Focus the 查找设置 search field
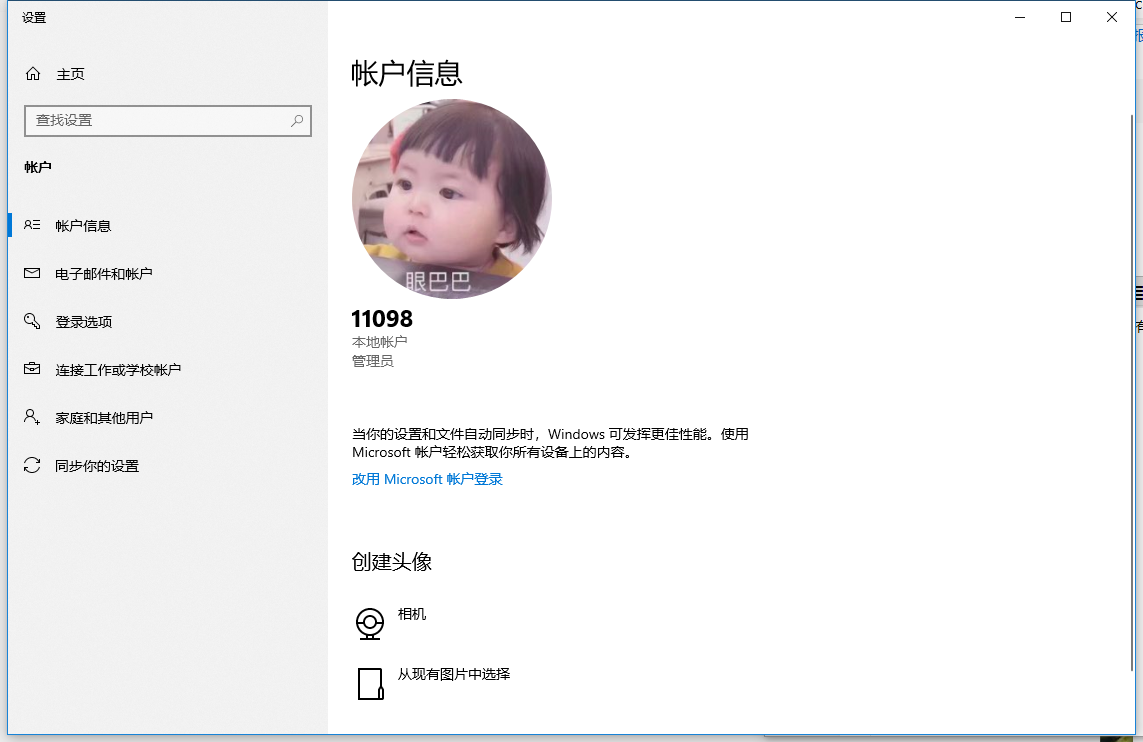1143x742 pixels. (168, 120)
